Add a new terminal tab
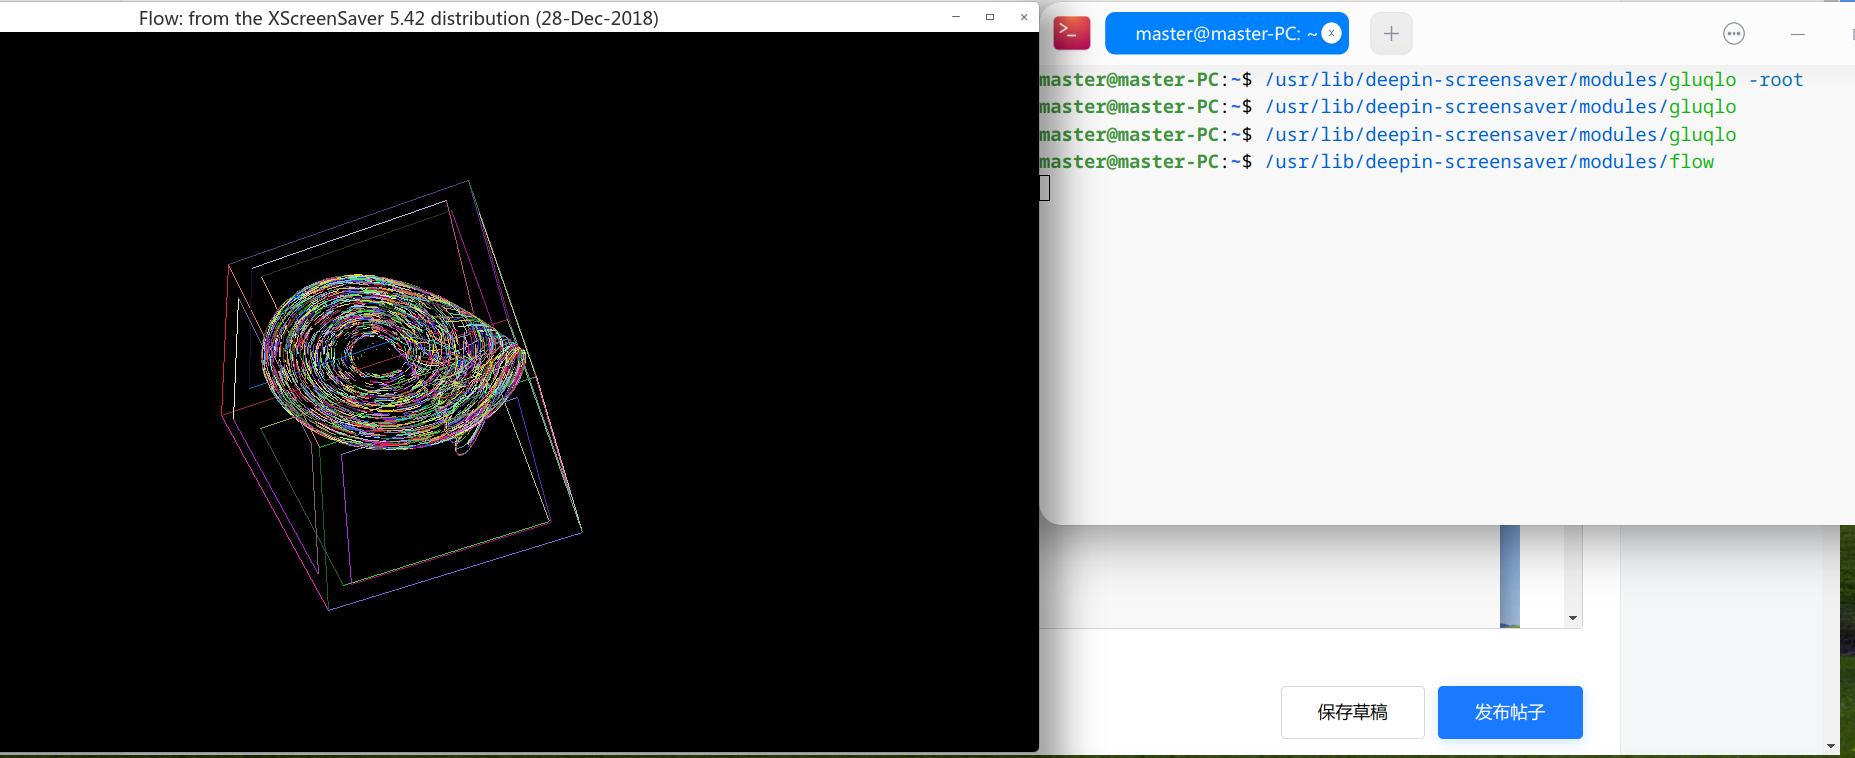1855x758 pixels. pyautogui.click(x=1391, y=33)
